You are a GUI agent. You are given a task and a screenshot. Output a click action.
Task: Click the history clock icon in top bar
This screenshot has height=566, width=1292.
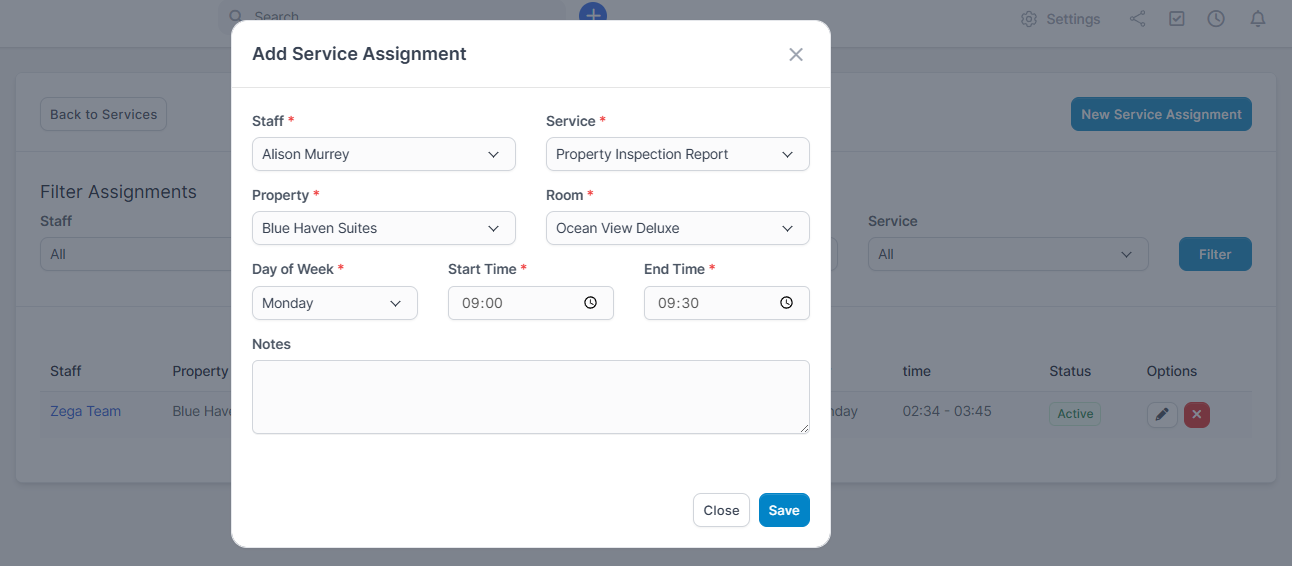(x=1216, y=19)
